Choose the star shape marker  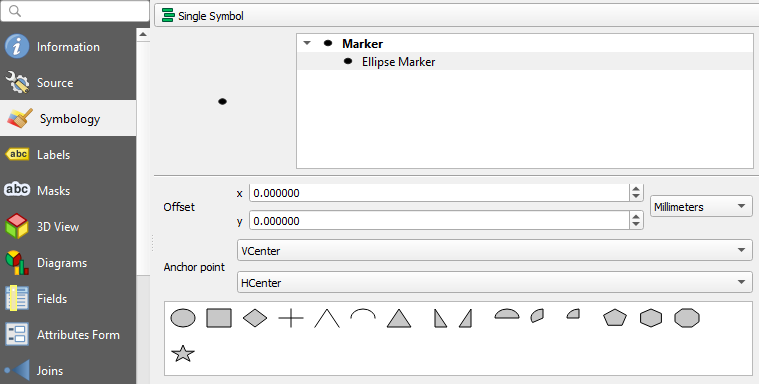coord(183,354)
